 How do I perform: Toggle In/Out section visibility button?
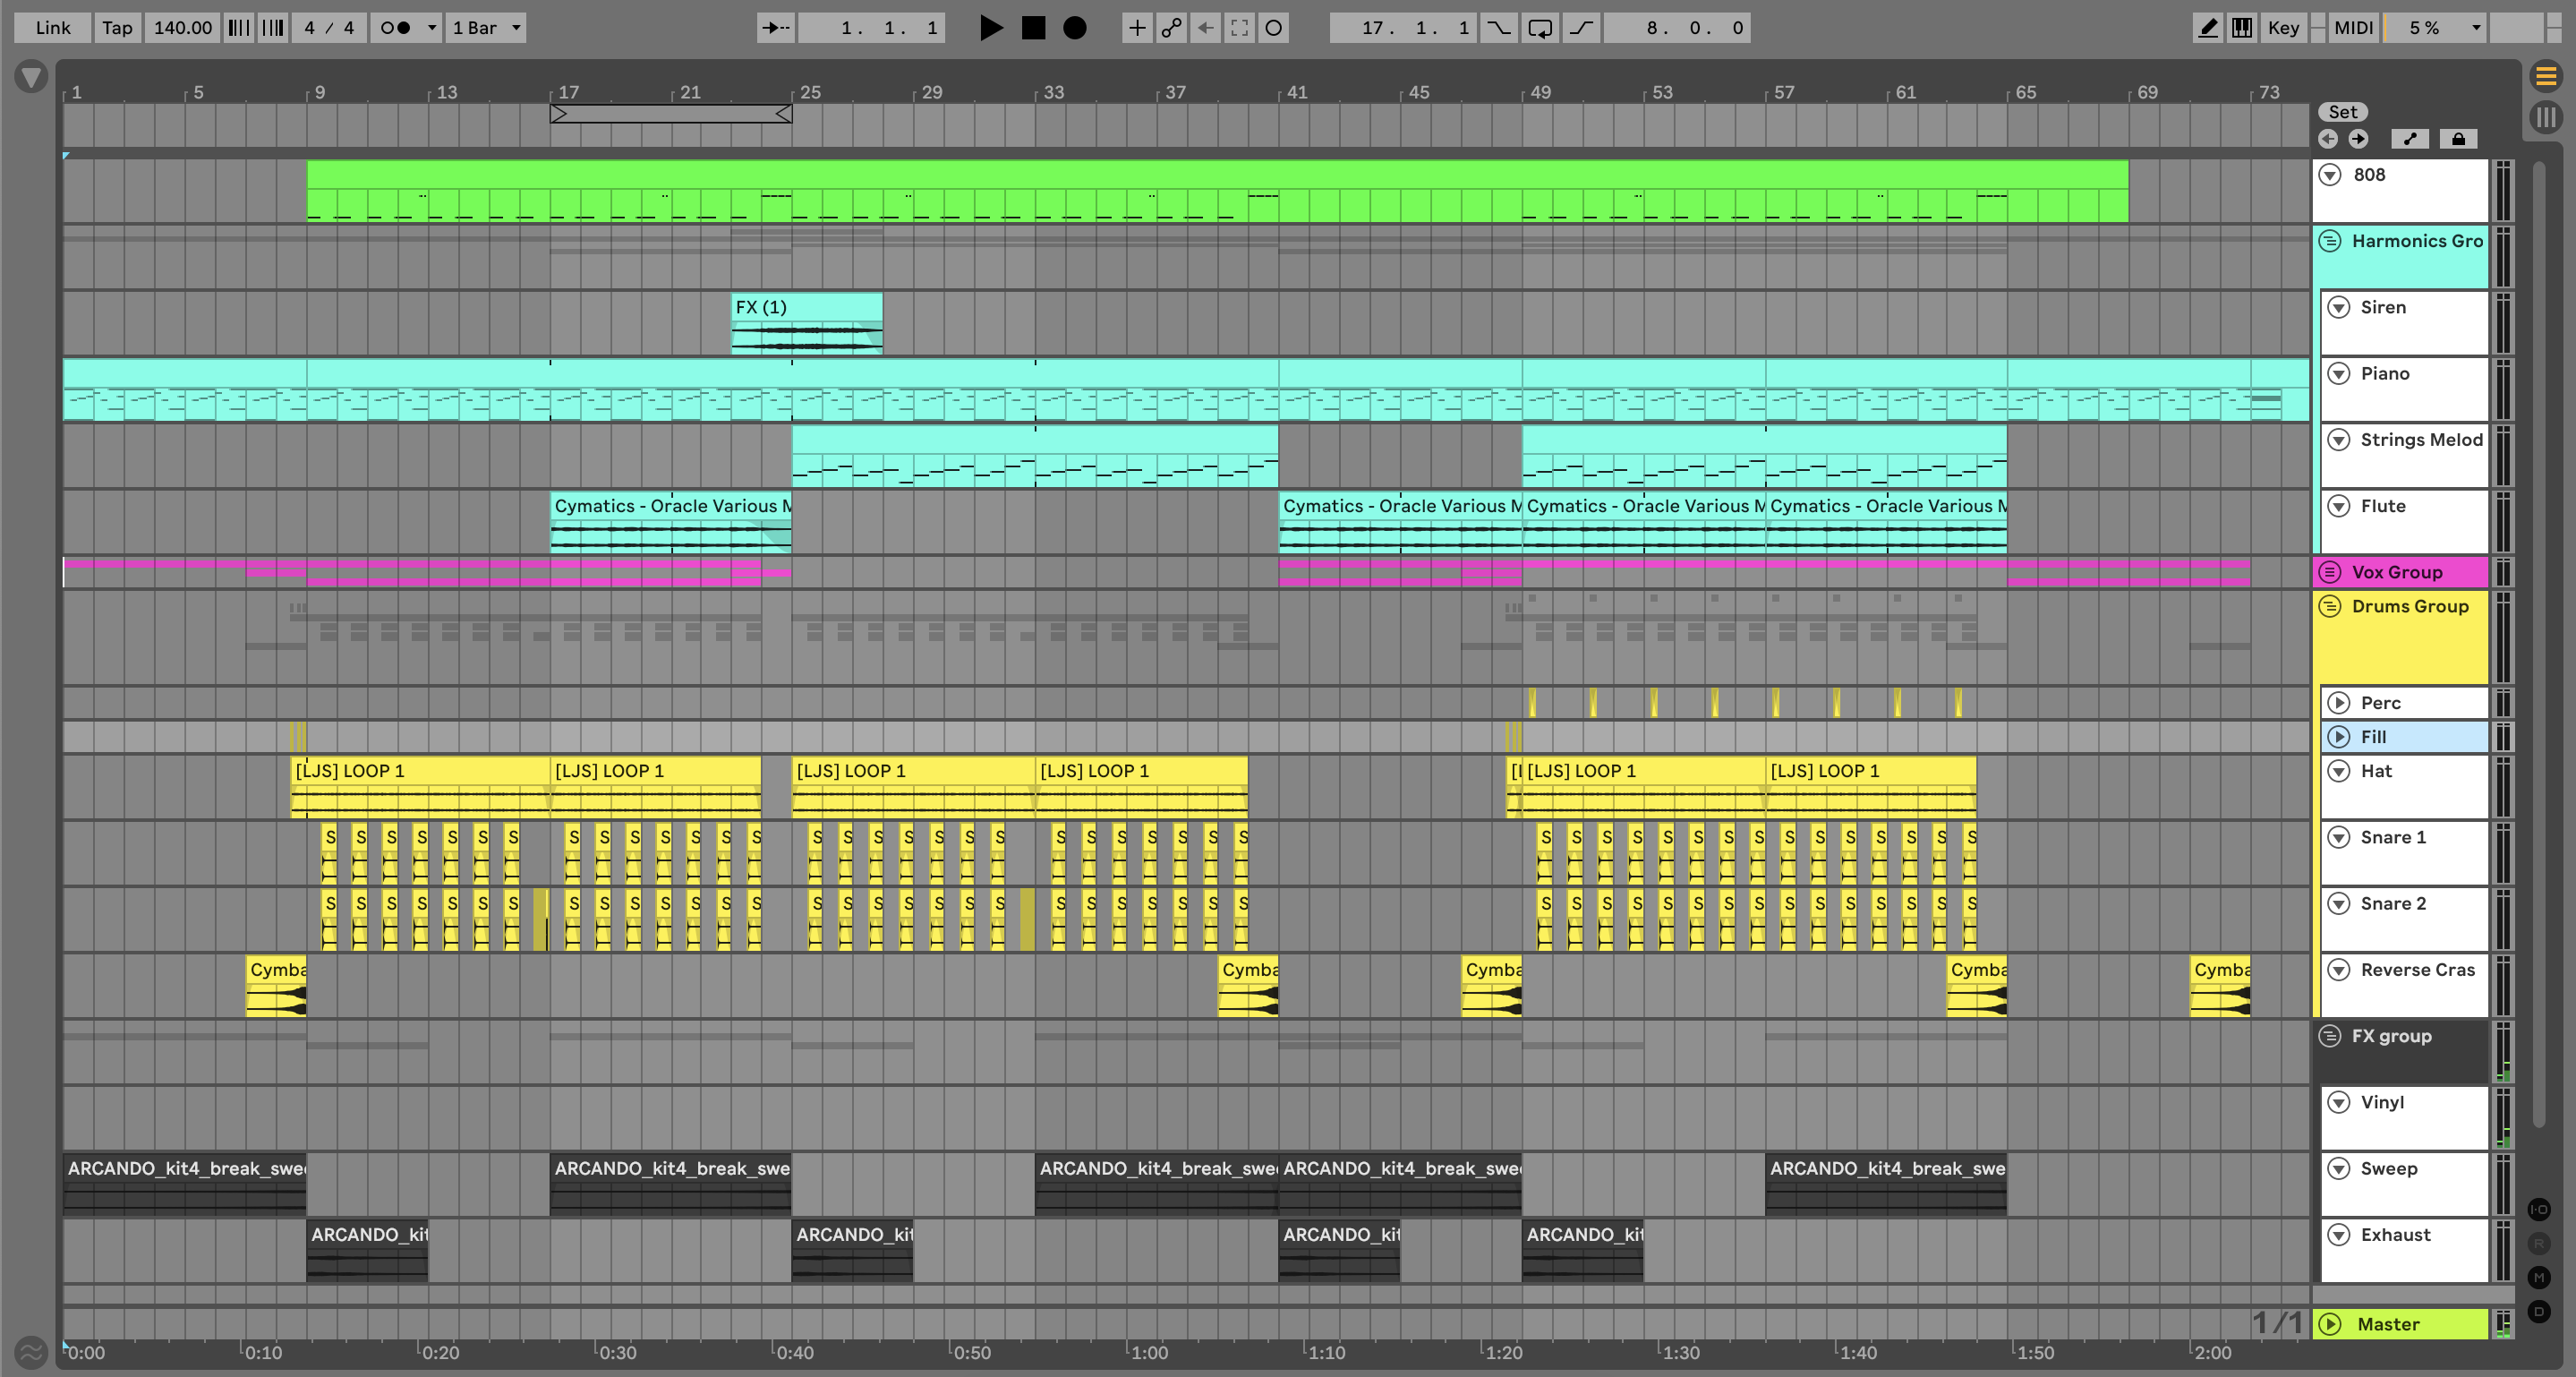[x=2539, y=1210]
